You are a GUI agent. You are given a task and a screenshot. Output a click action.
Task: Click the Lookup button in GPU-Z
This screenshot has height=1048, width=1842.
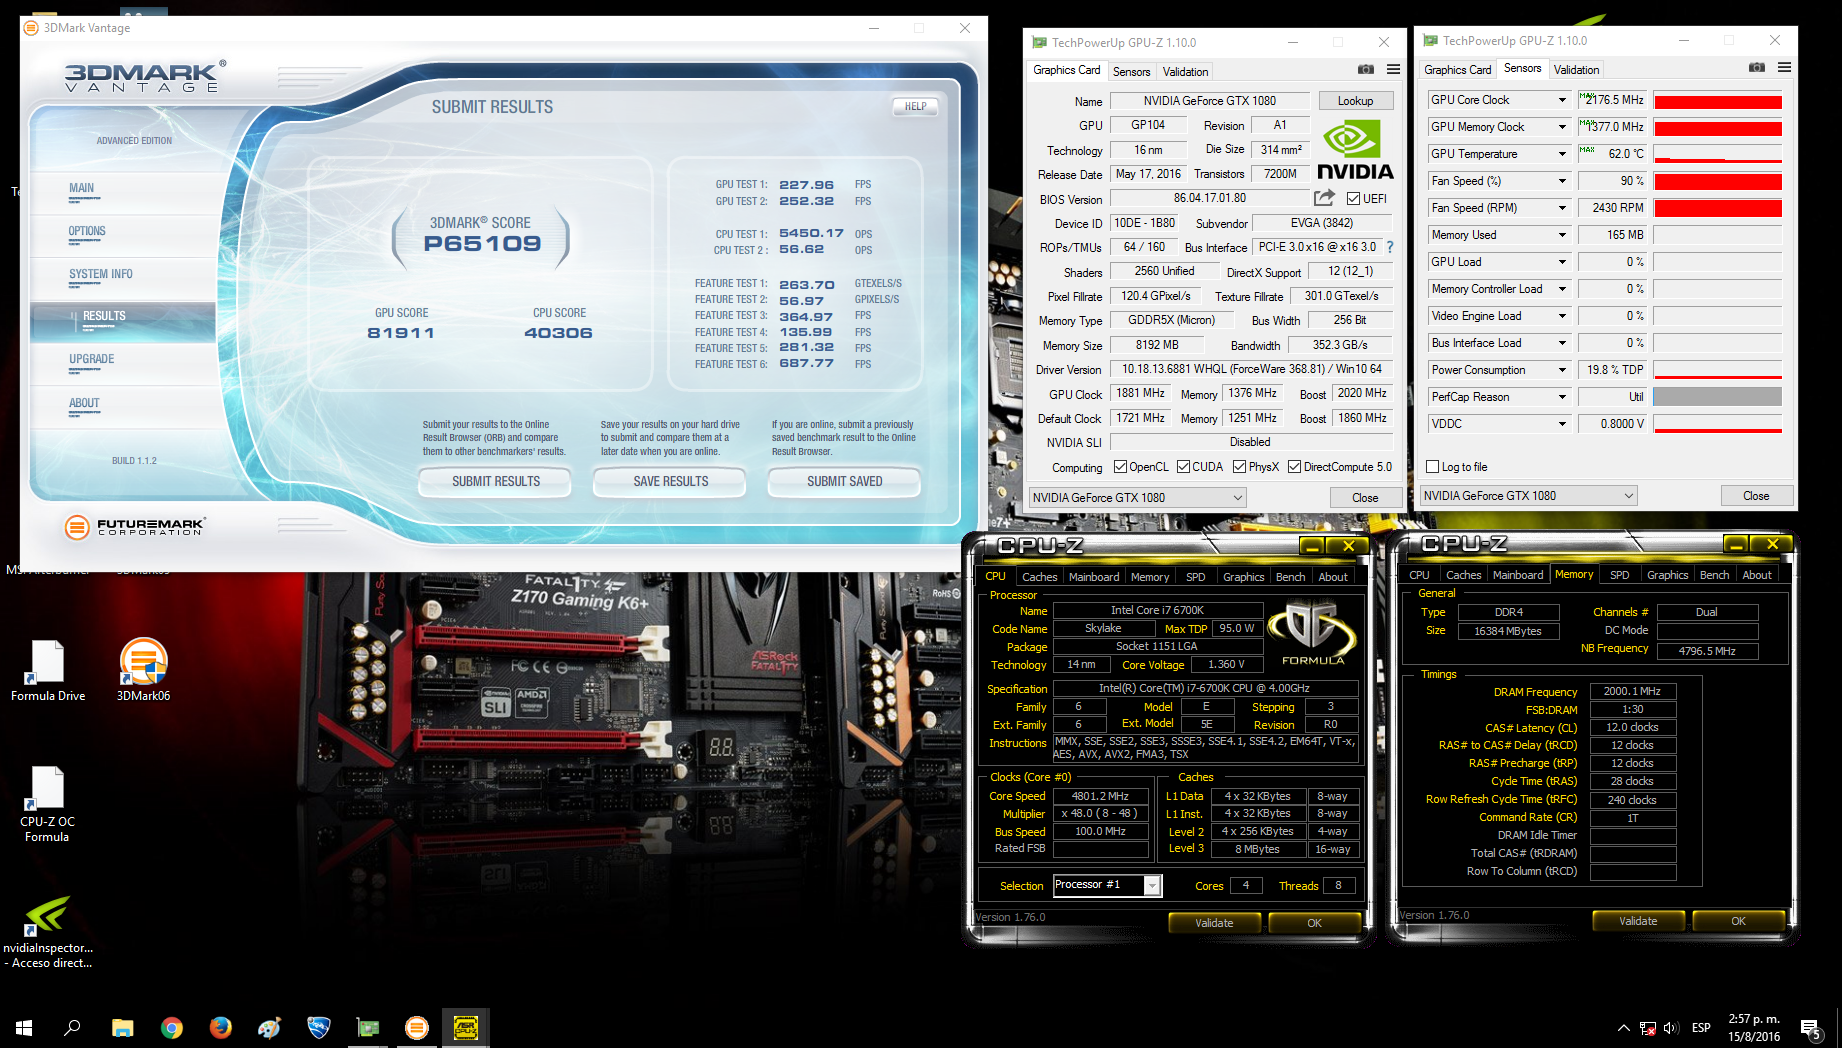(x=1355, y=101)
